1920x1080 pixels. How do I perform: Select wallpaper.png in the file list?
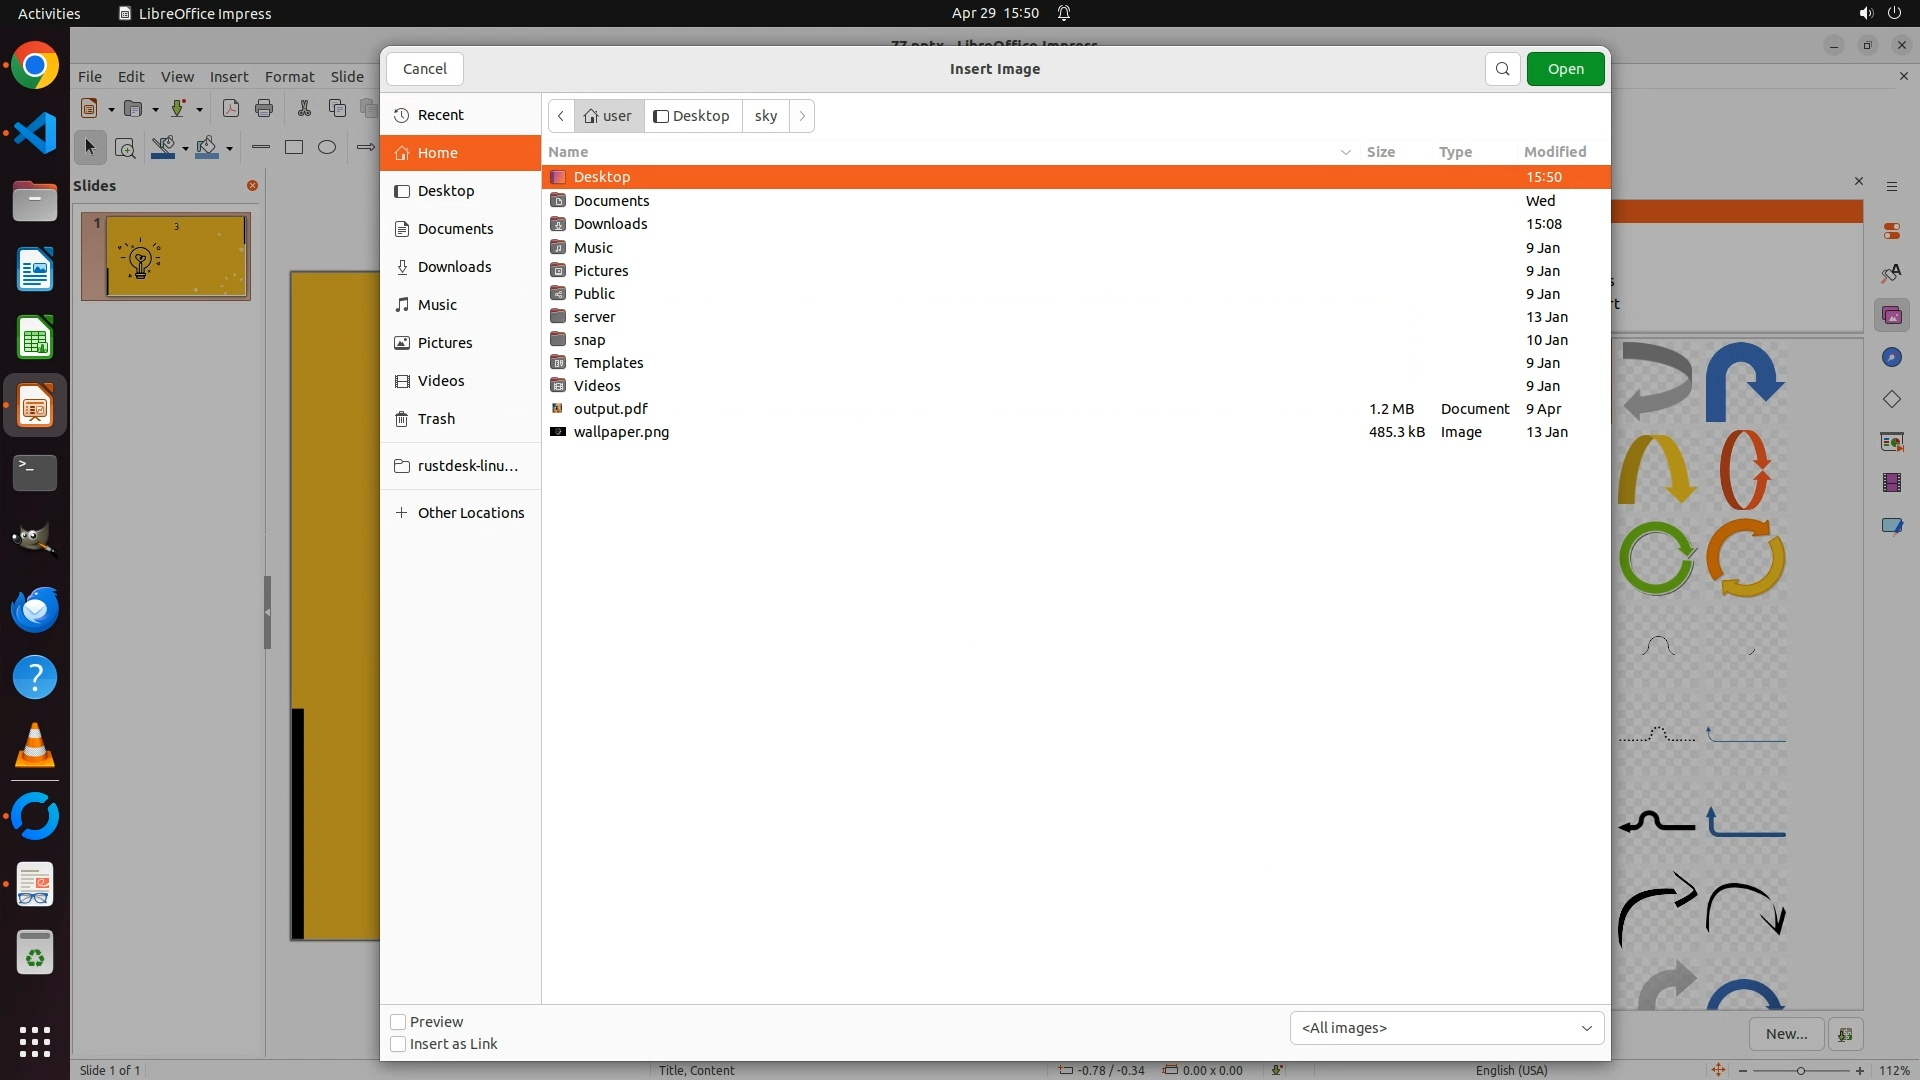(x=621, y=432)
